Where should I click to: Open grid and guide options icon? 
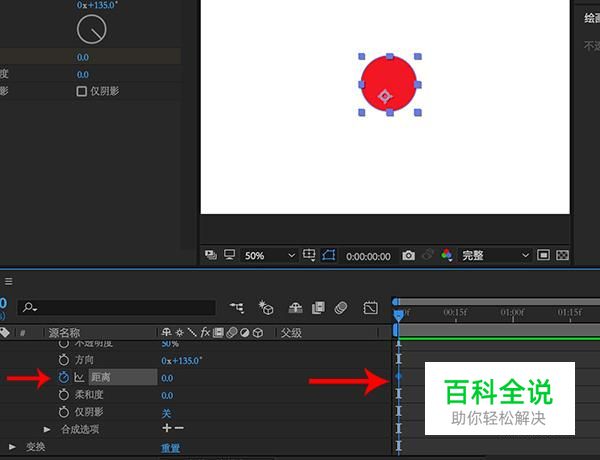pos(309,255)
